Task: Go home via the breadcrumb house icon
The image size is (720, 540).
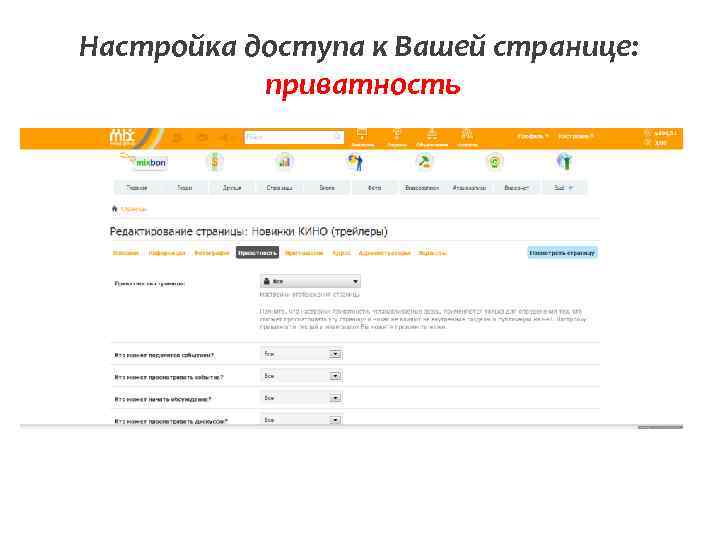Action: point(115,209)
